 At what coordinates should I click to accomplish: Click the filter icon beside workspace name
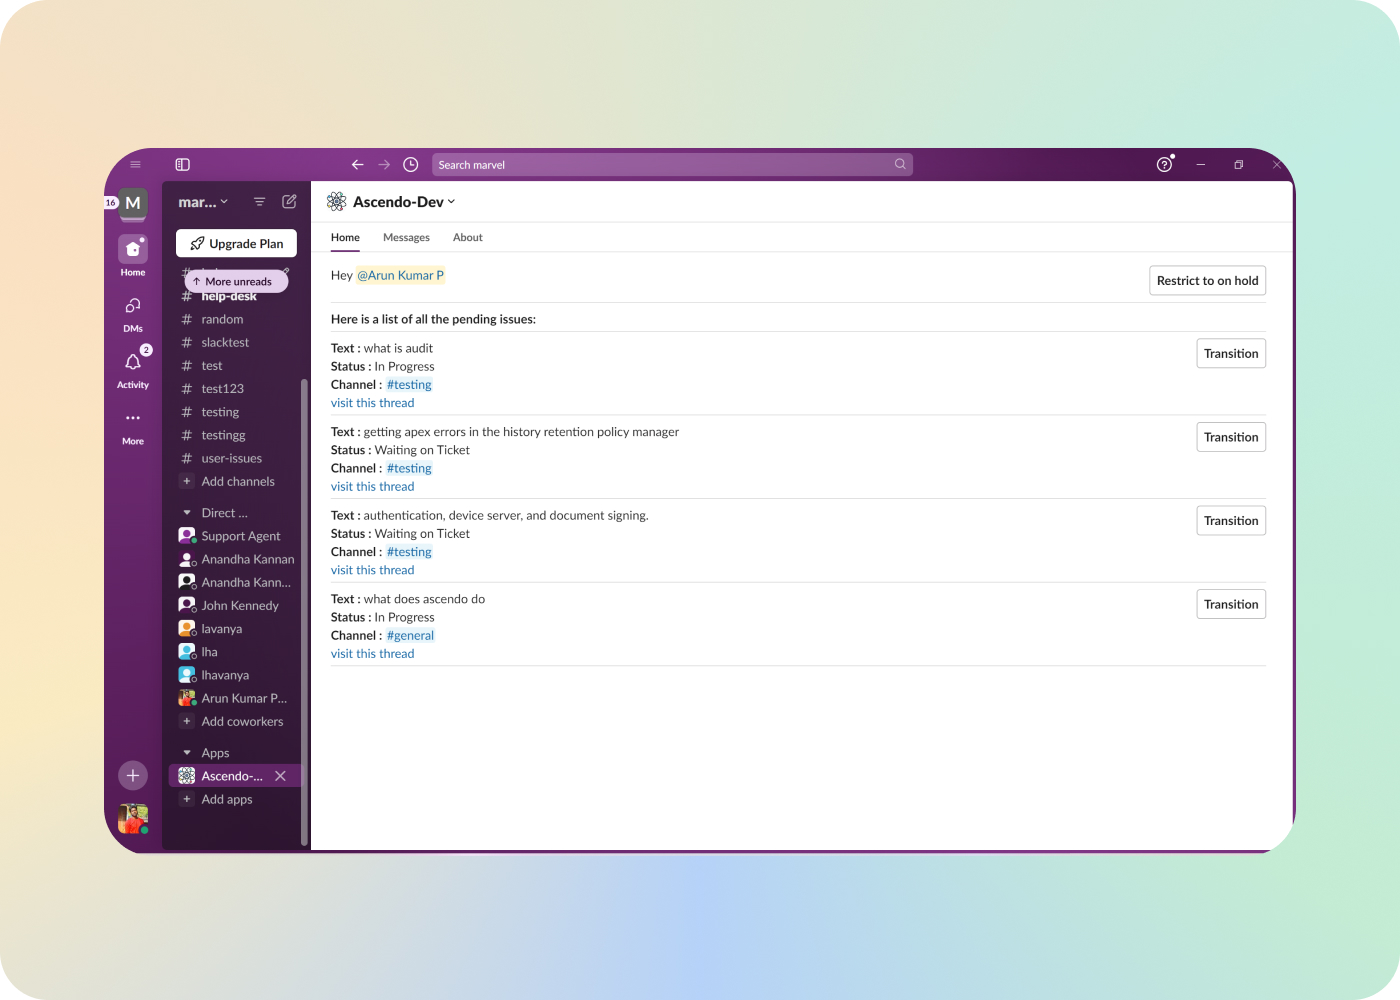(259, 202)
